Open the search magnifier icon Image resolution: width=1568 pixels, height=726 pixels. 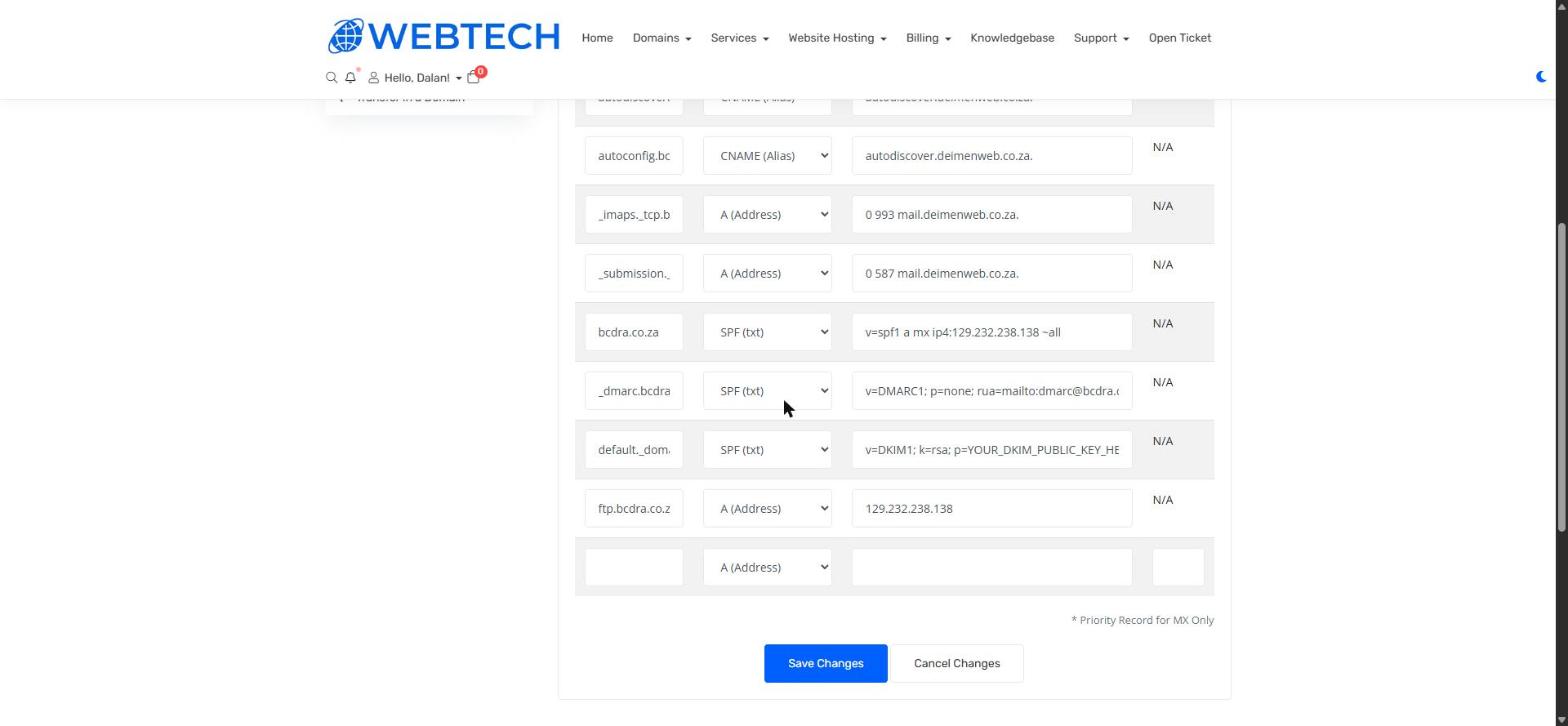(x=332, y=77)
